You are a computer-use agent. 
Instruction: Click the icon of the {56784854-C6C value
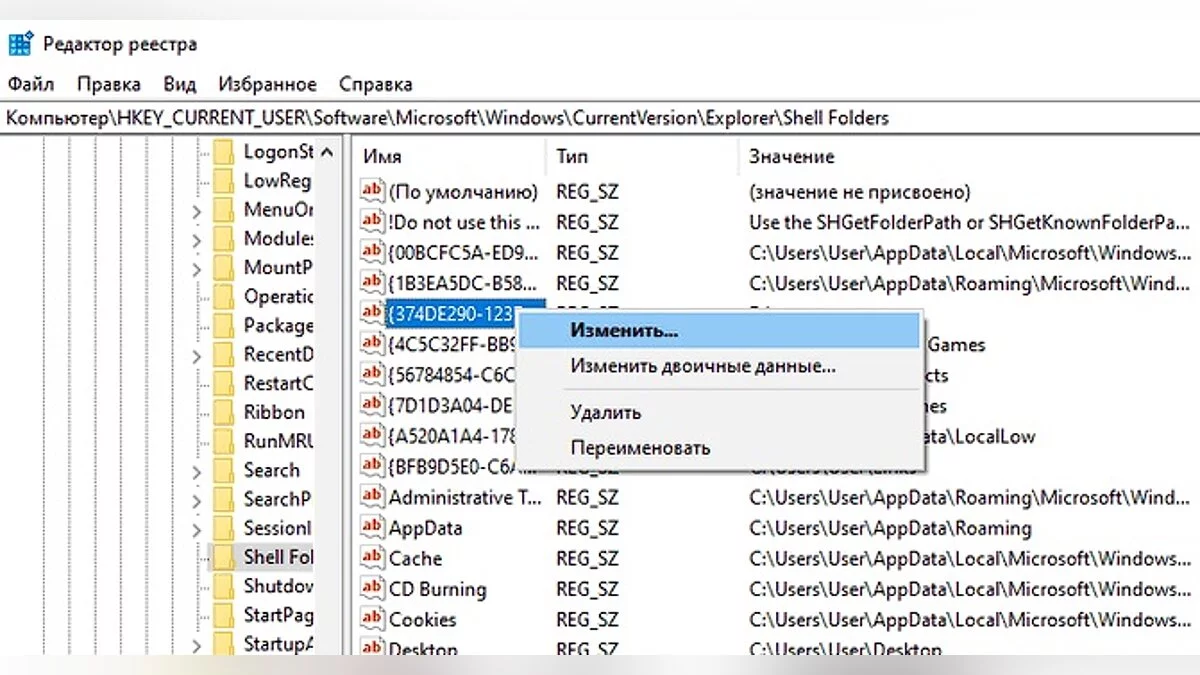[373, 375]
